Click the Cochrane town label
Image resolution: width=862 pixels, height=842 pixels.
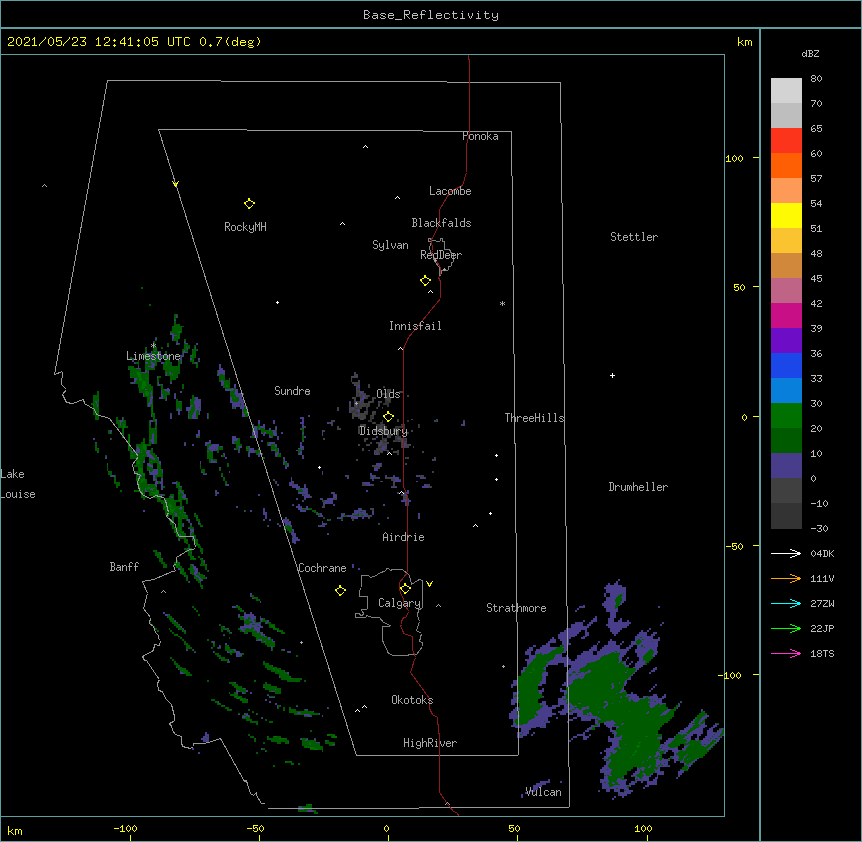(x=322, y=568)
